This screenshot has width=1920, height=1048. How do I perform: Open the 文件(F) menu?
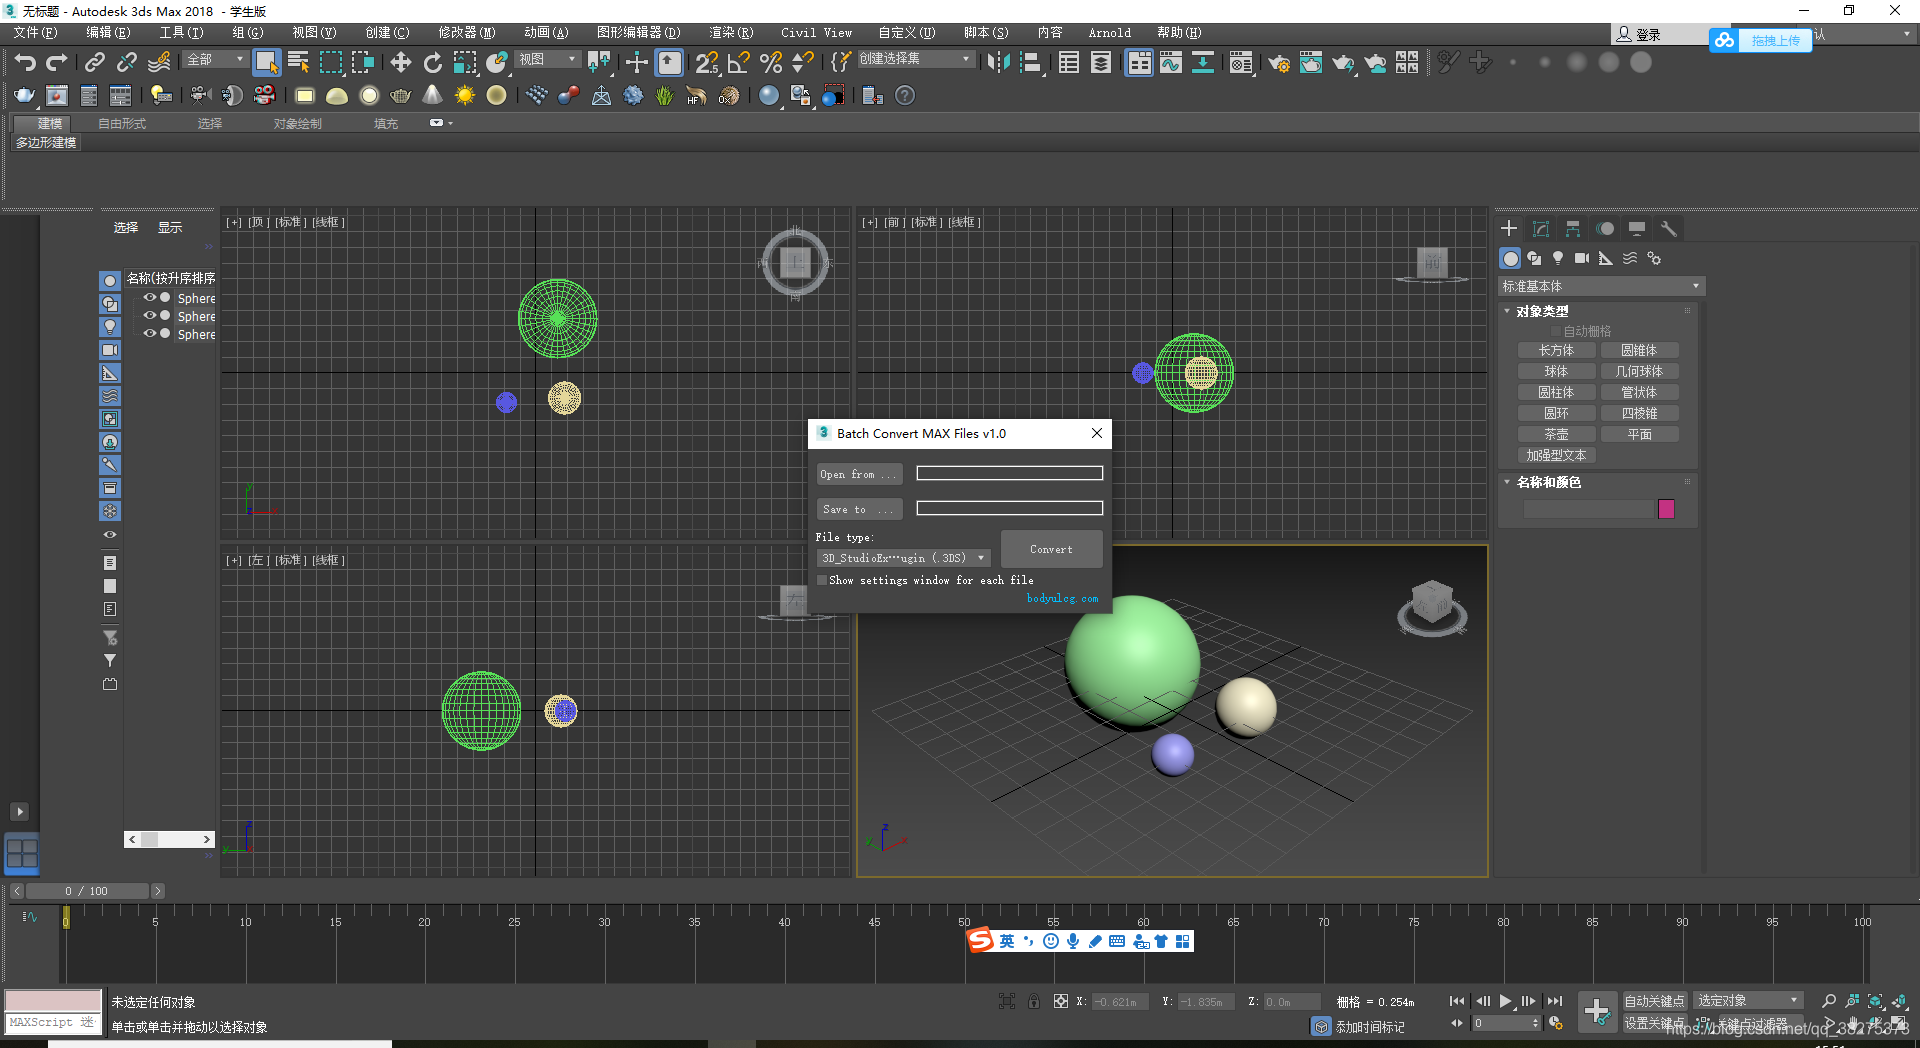(35, 33)
